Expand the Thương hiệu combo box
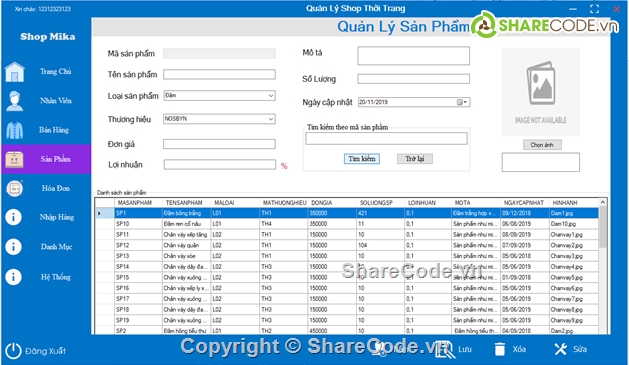This screenshot has height=365, width=629. [x=271, y=119]
